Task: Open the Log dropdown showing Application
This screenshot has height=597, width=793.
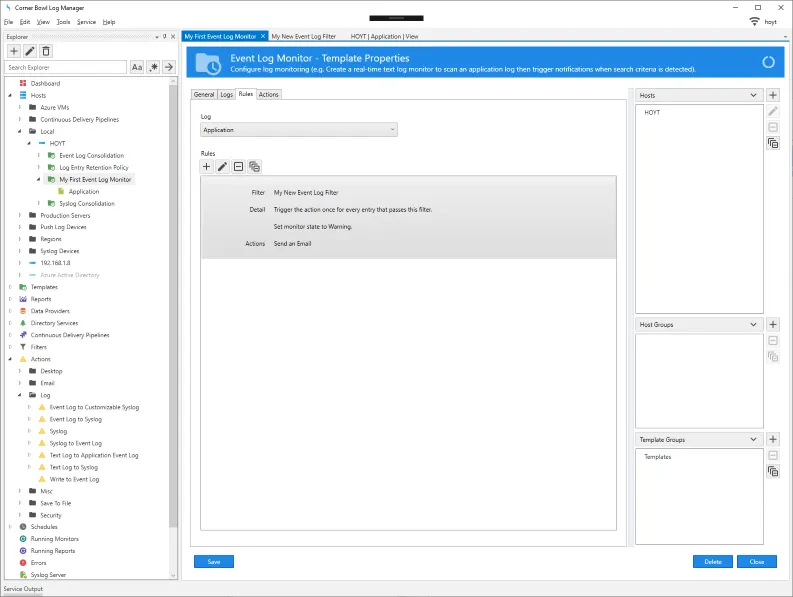Action: [x=299, y=130]
